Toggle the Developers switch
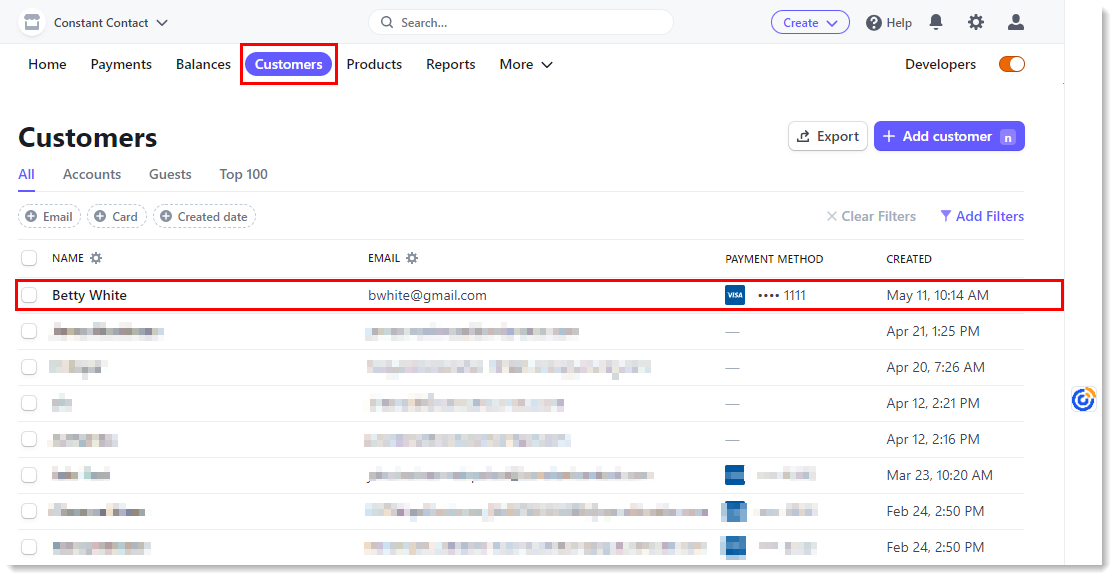This screenshot has width=1117, height=580. point(1012,64)
